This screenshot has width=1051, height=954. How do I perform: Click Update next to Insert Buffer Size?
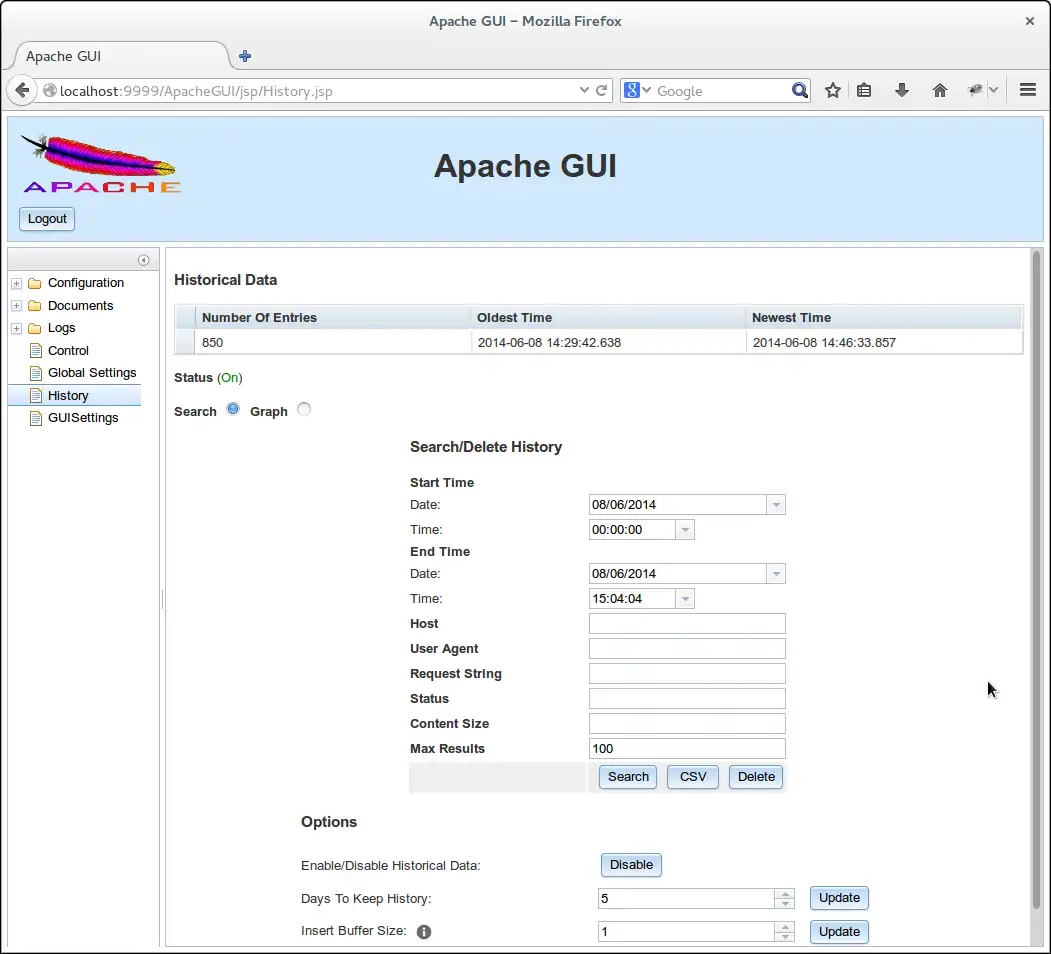[x=839, y=932]
